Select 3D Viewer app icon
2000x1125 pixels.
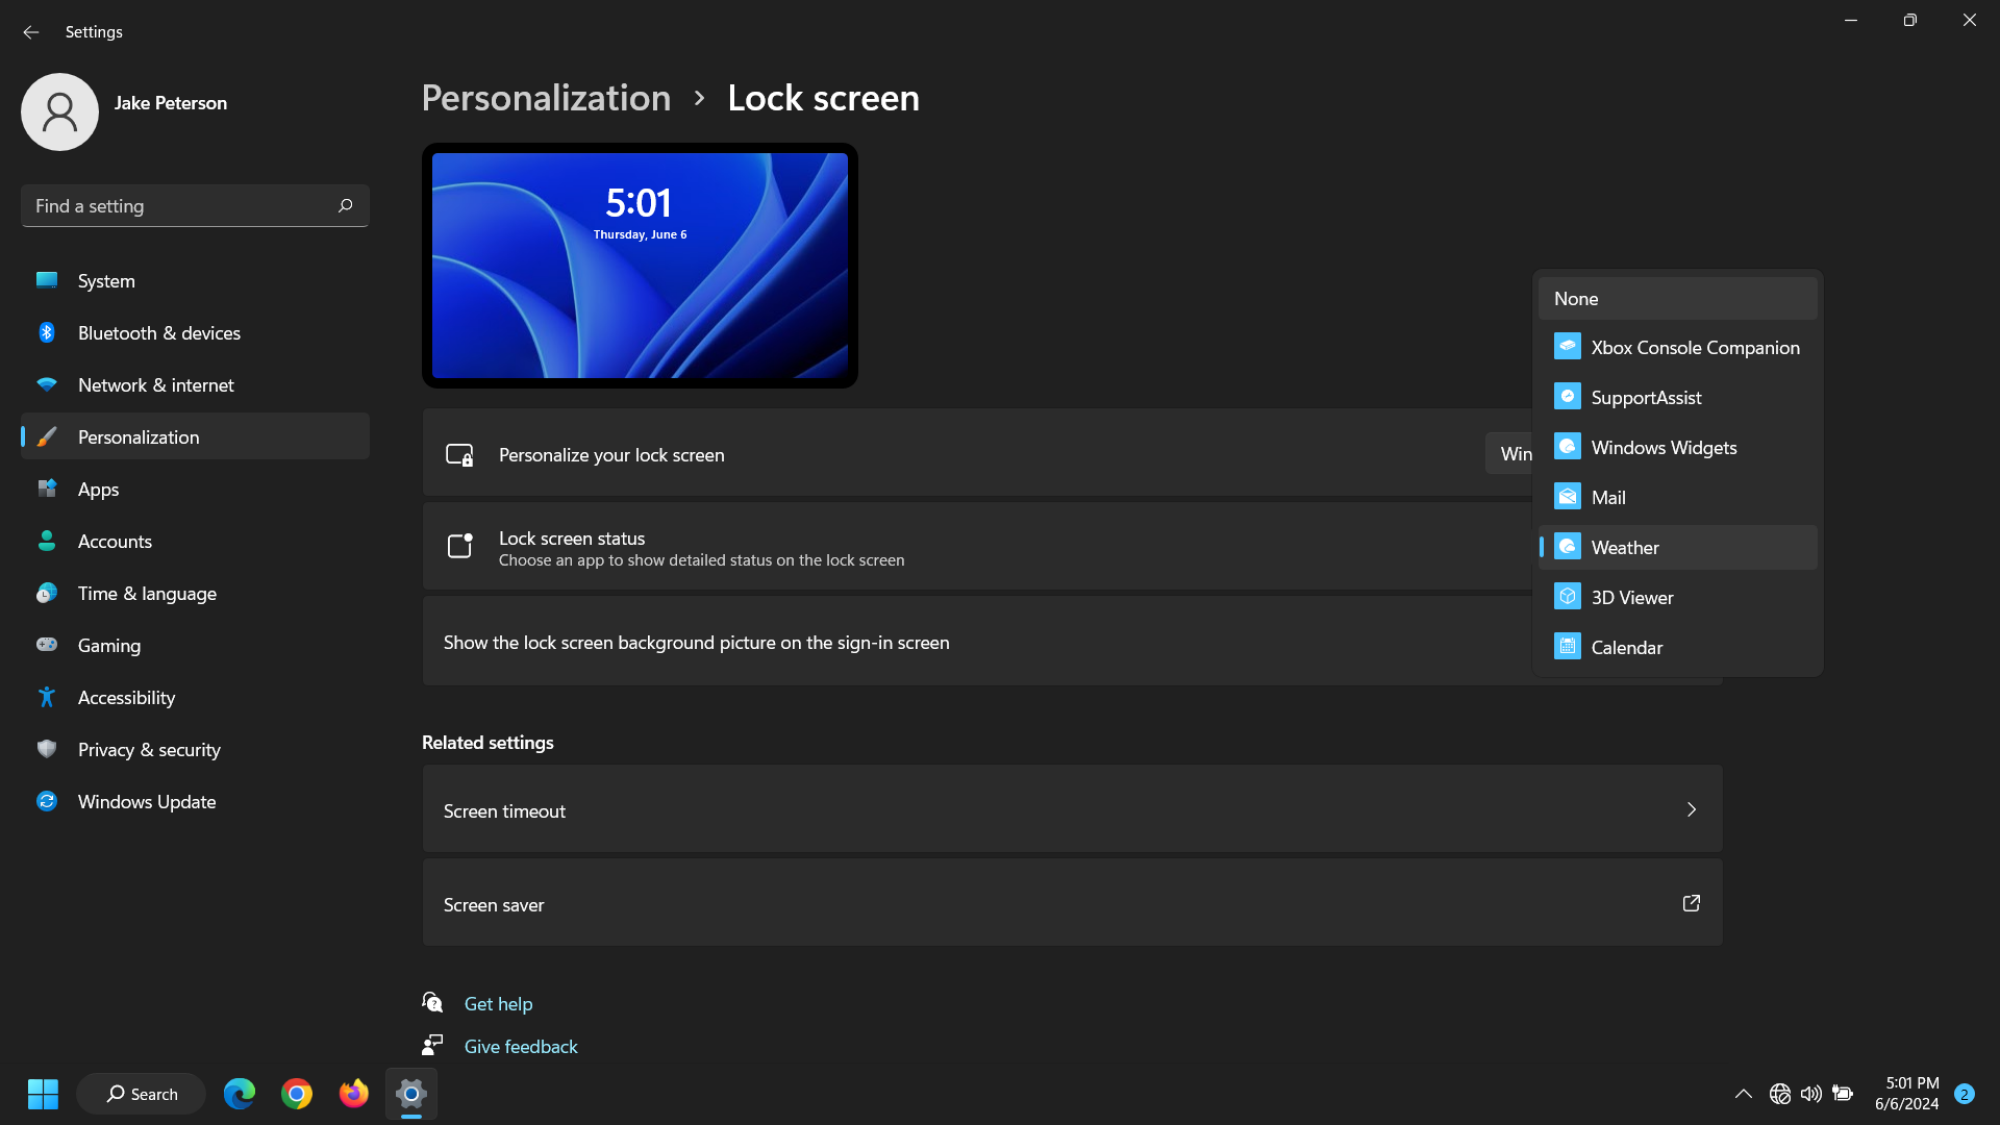click(1566, 596)
